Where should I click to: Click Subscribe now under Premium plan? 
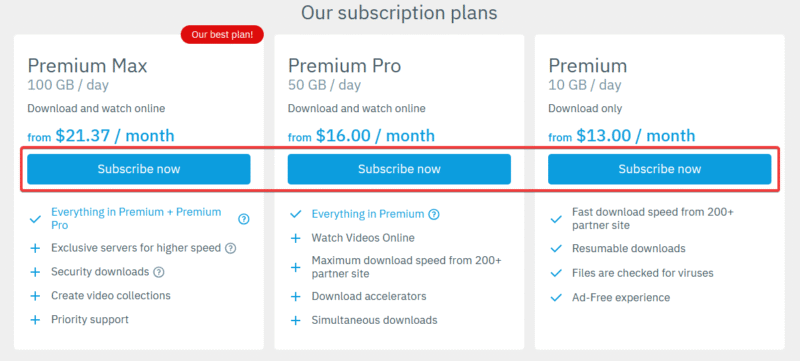coord(660,169)
